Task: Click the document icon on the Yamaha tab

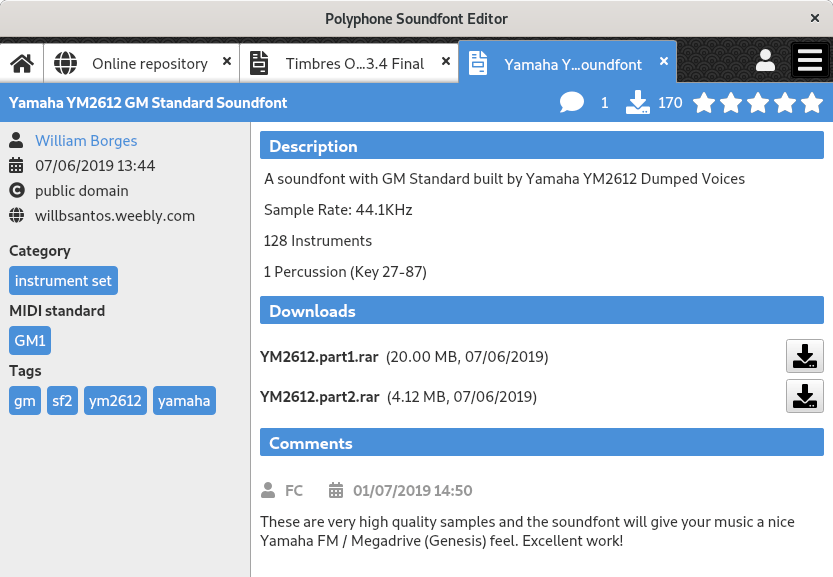Action: 478,60
